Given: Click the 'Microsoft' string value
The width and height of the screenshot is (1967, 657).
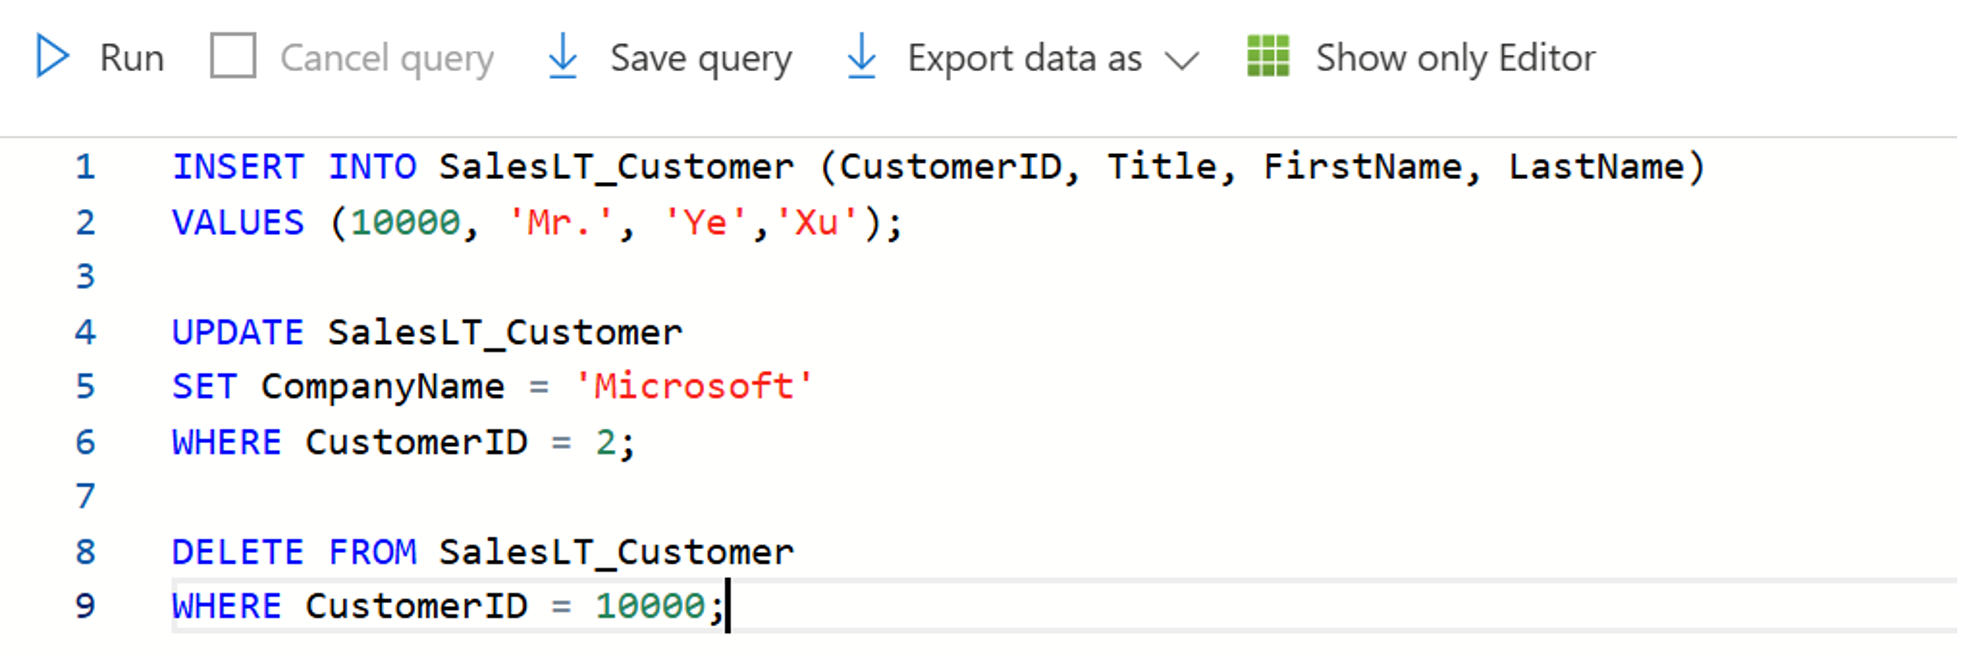Looking at the screenshot, I should (x=694, y=387).
